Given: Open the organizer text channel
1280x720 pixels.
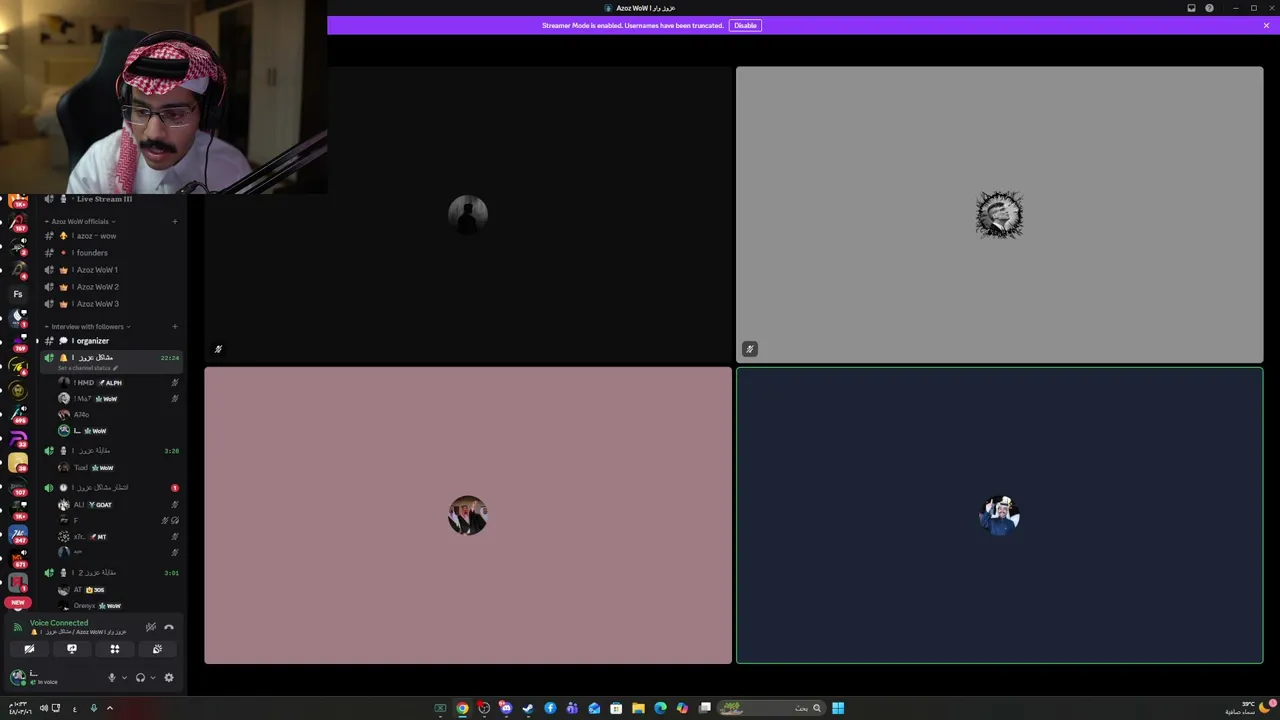Looking at the screenshot, I should (x=110, y=341).
